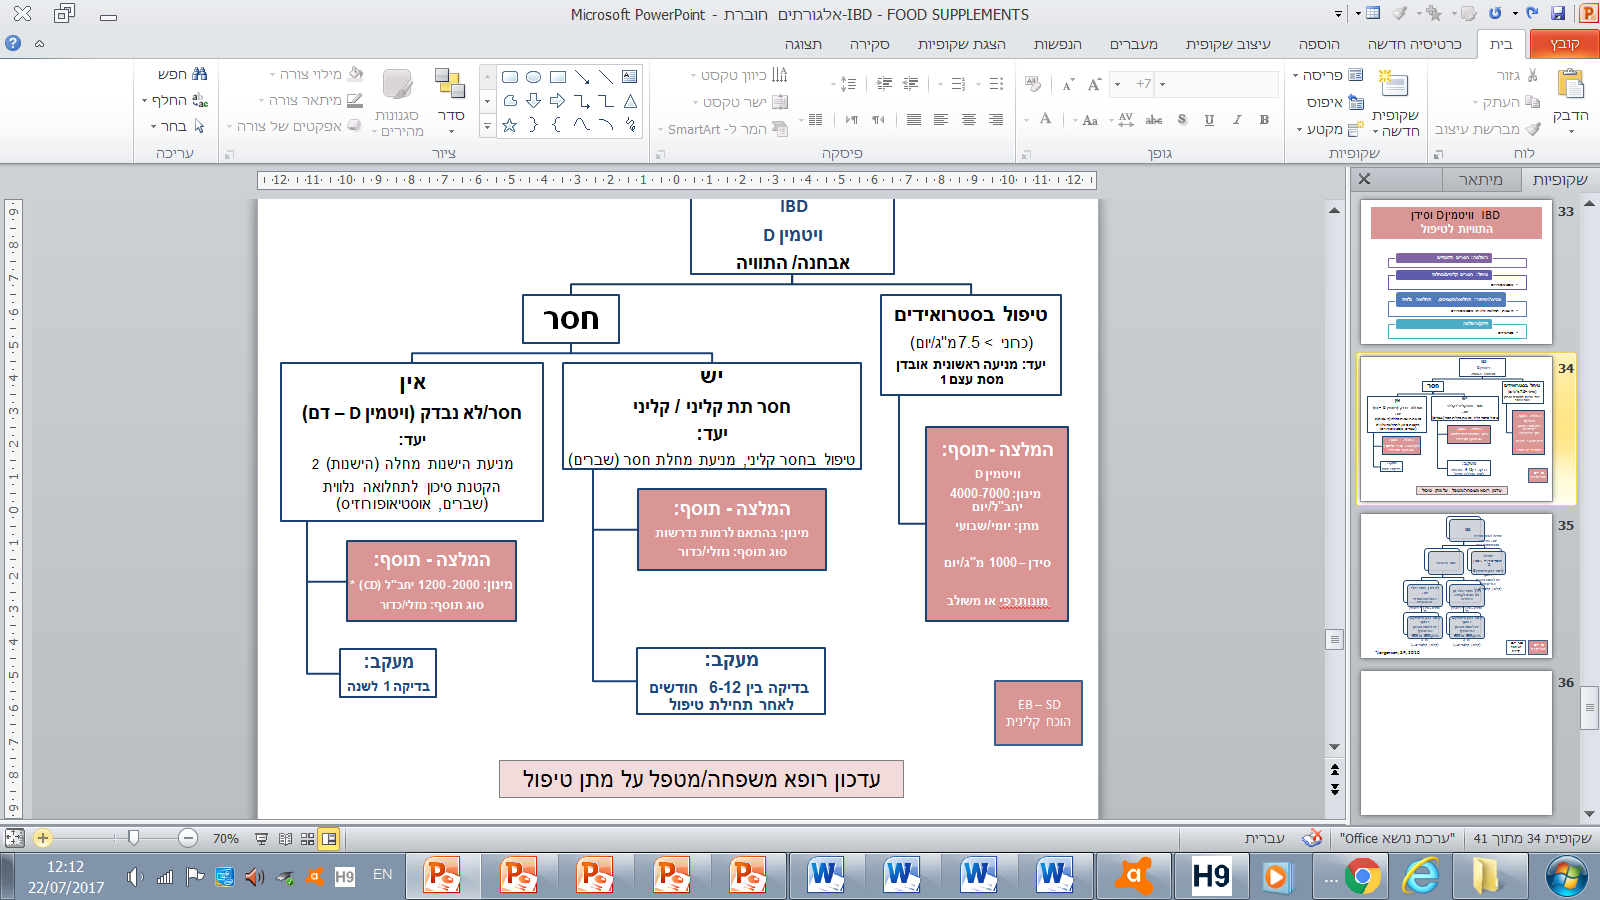1600x900 pixels.
Task: Toggle Italic text formatting
Action: 1237,120
